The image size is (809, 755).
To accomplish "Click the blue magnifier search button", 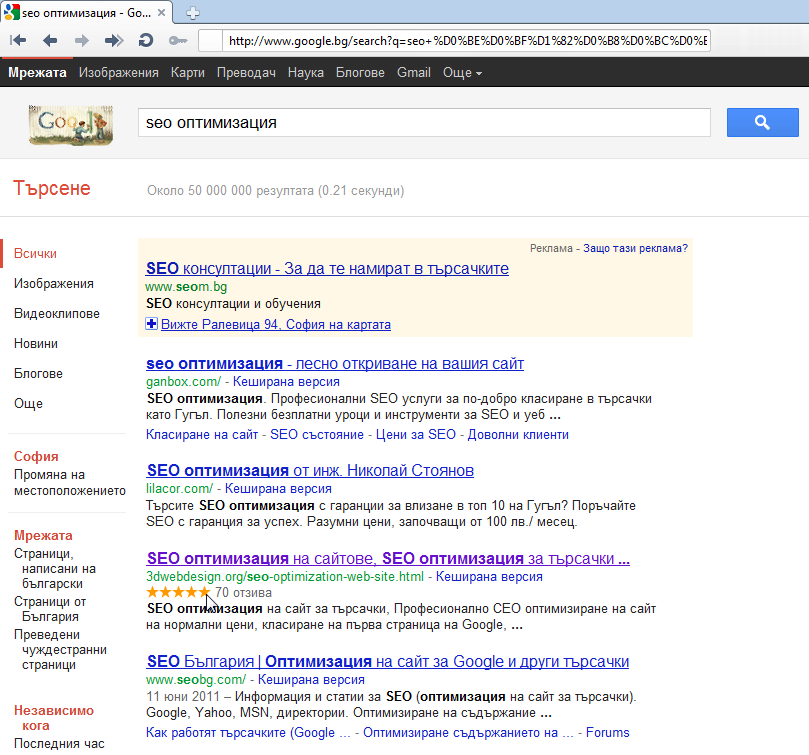I will pyautogui.click(x=762, y=122).
